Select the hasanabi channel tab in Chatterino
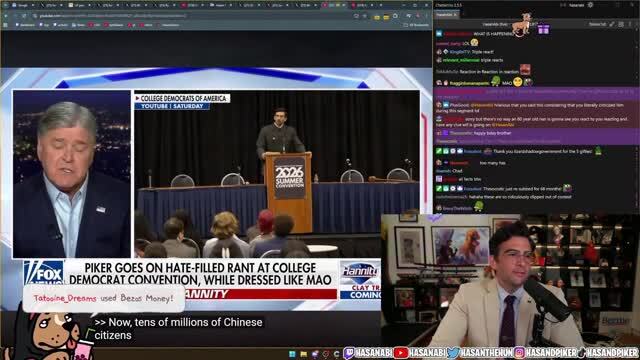Screen dimensions: 640x360 tap(447, 15)
